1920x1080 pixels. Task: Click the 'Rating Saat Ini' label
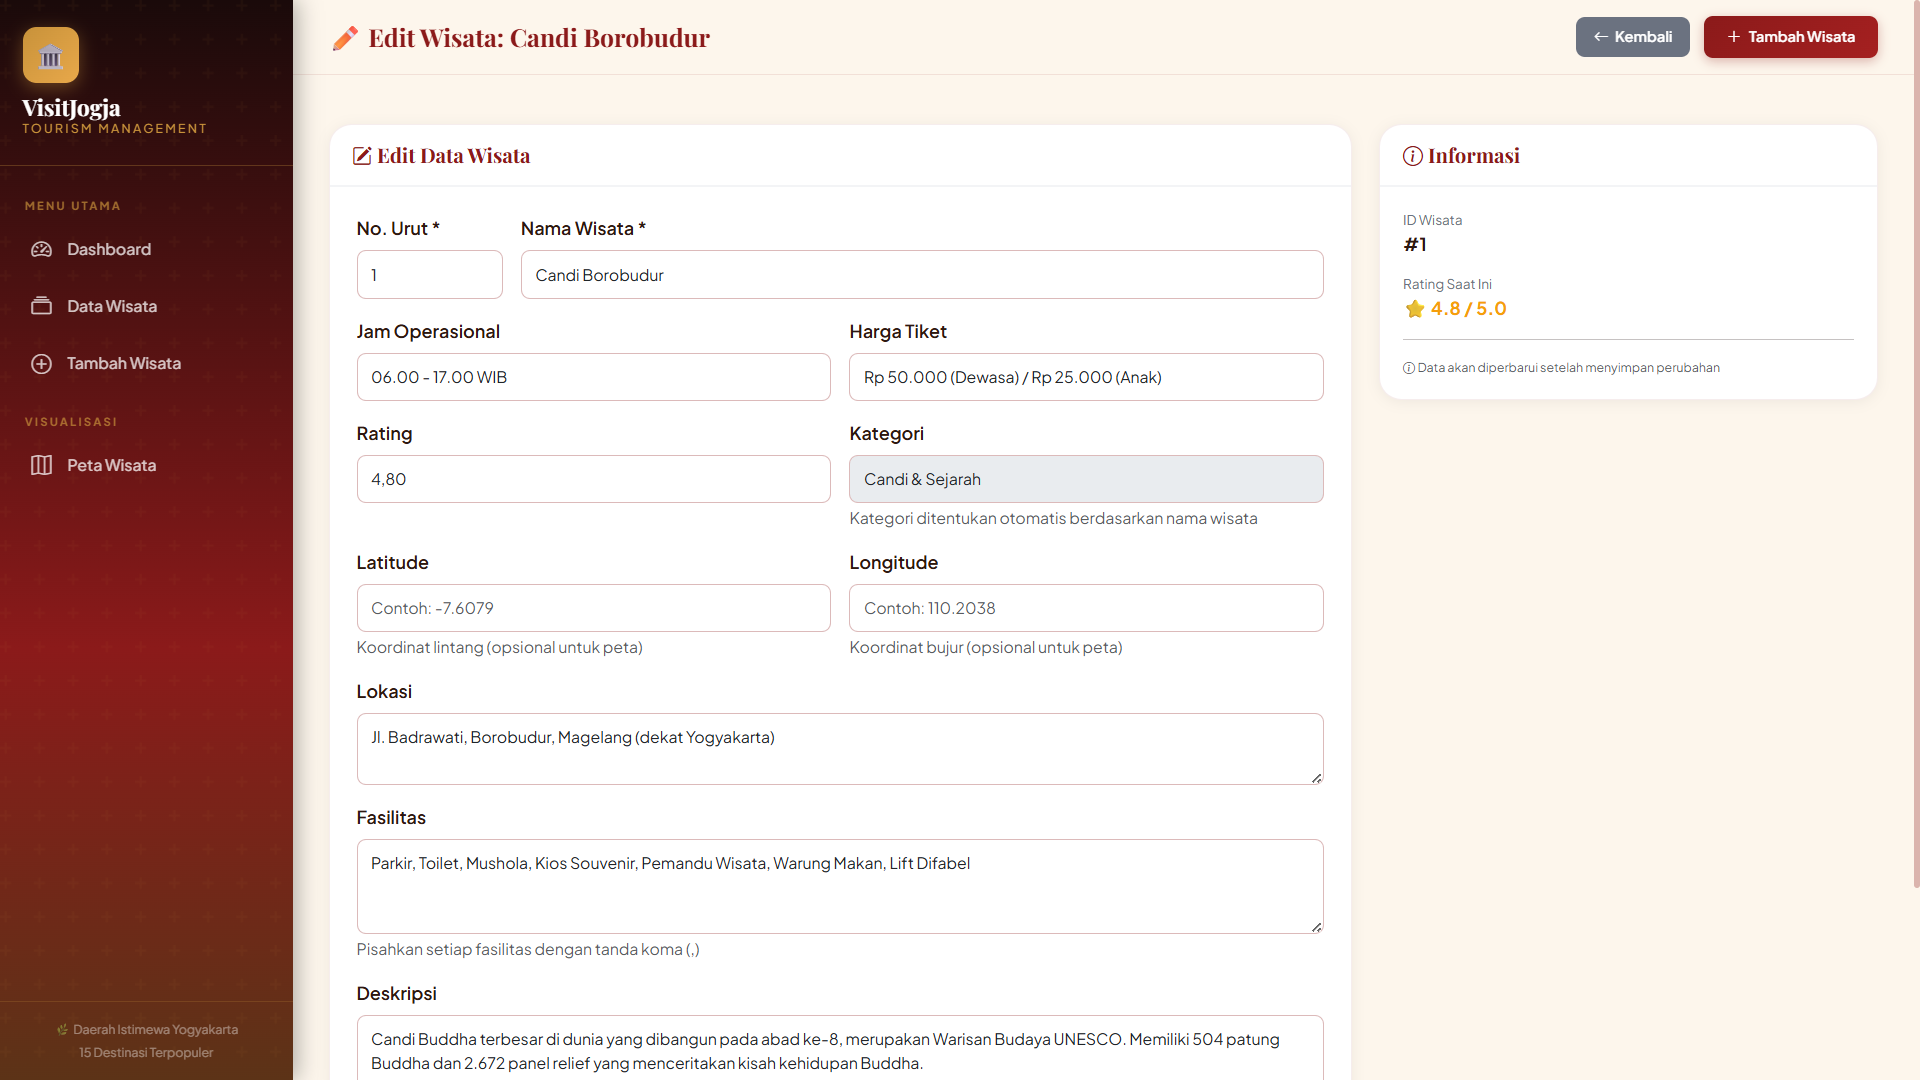[x=1447, y=284]
